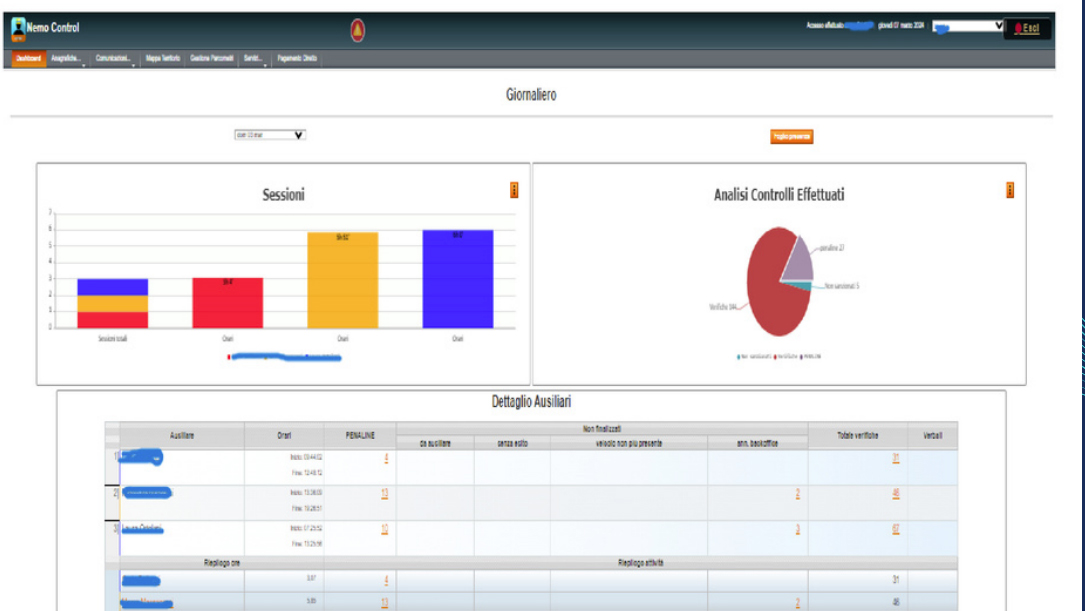
Task: Click the orange Foglio presenze button
Action: point(792,137)
